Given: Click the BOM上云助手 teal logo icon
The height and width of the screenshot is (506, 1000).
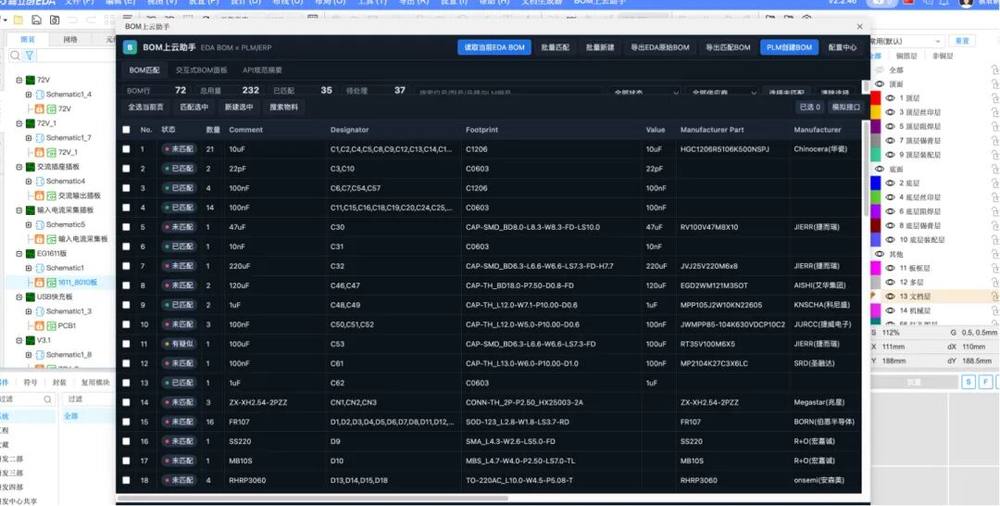Looking at the screenshot, I should [130, 47].
